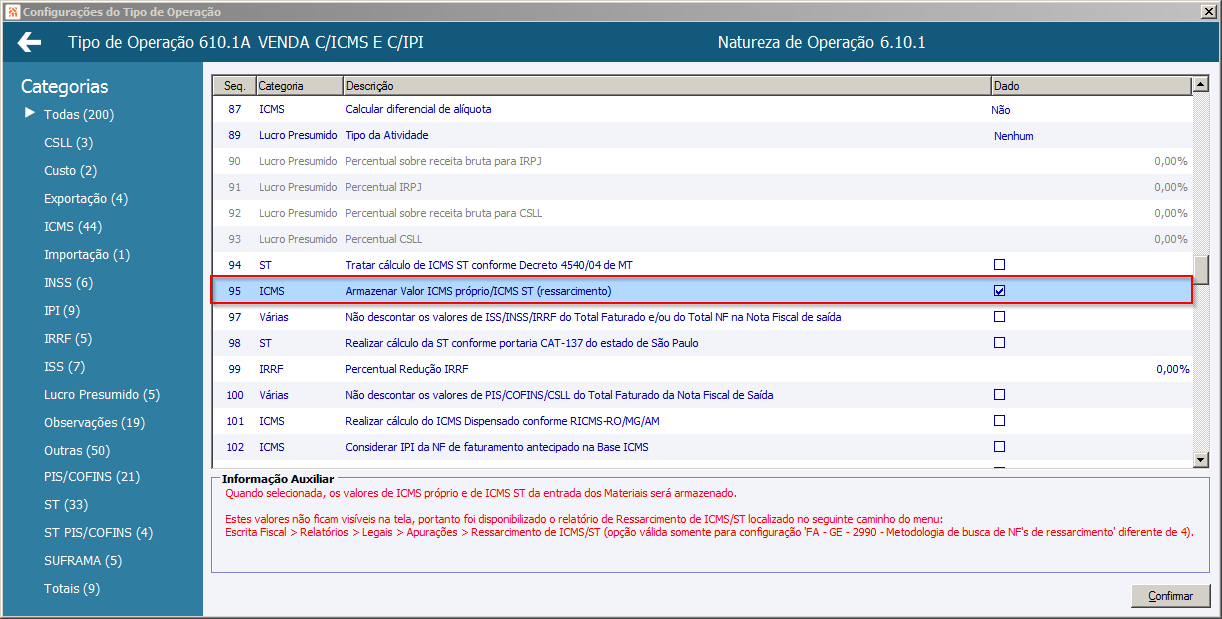This screenshot has height=619, width=1222.
Task: Select the Observações (19) category
Action: click(95, 423)
